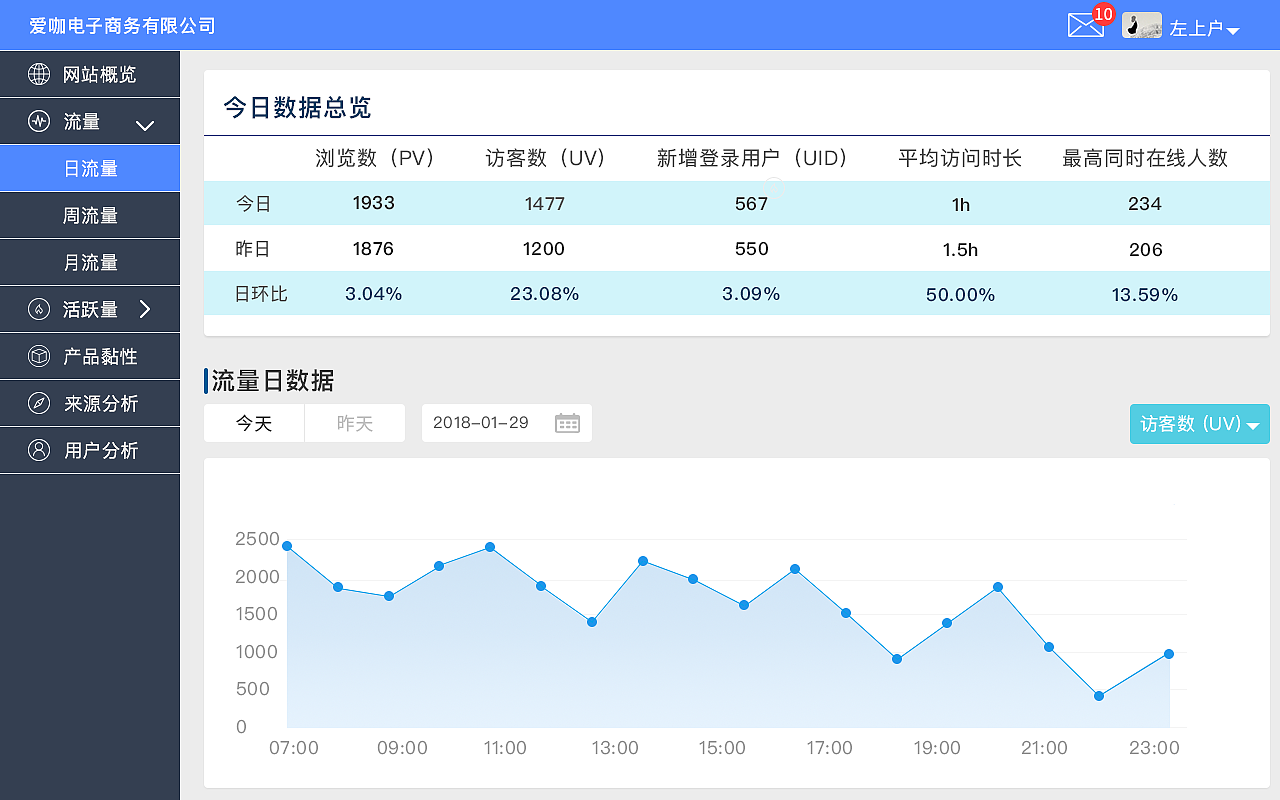The height and width of the screenshot is (800, 1280).
Task: Open the 左上户 account dropdown
Action: (1204, 28)
